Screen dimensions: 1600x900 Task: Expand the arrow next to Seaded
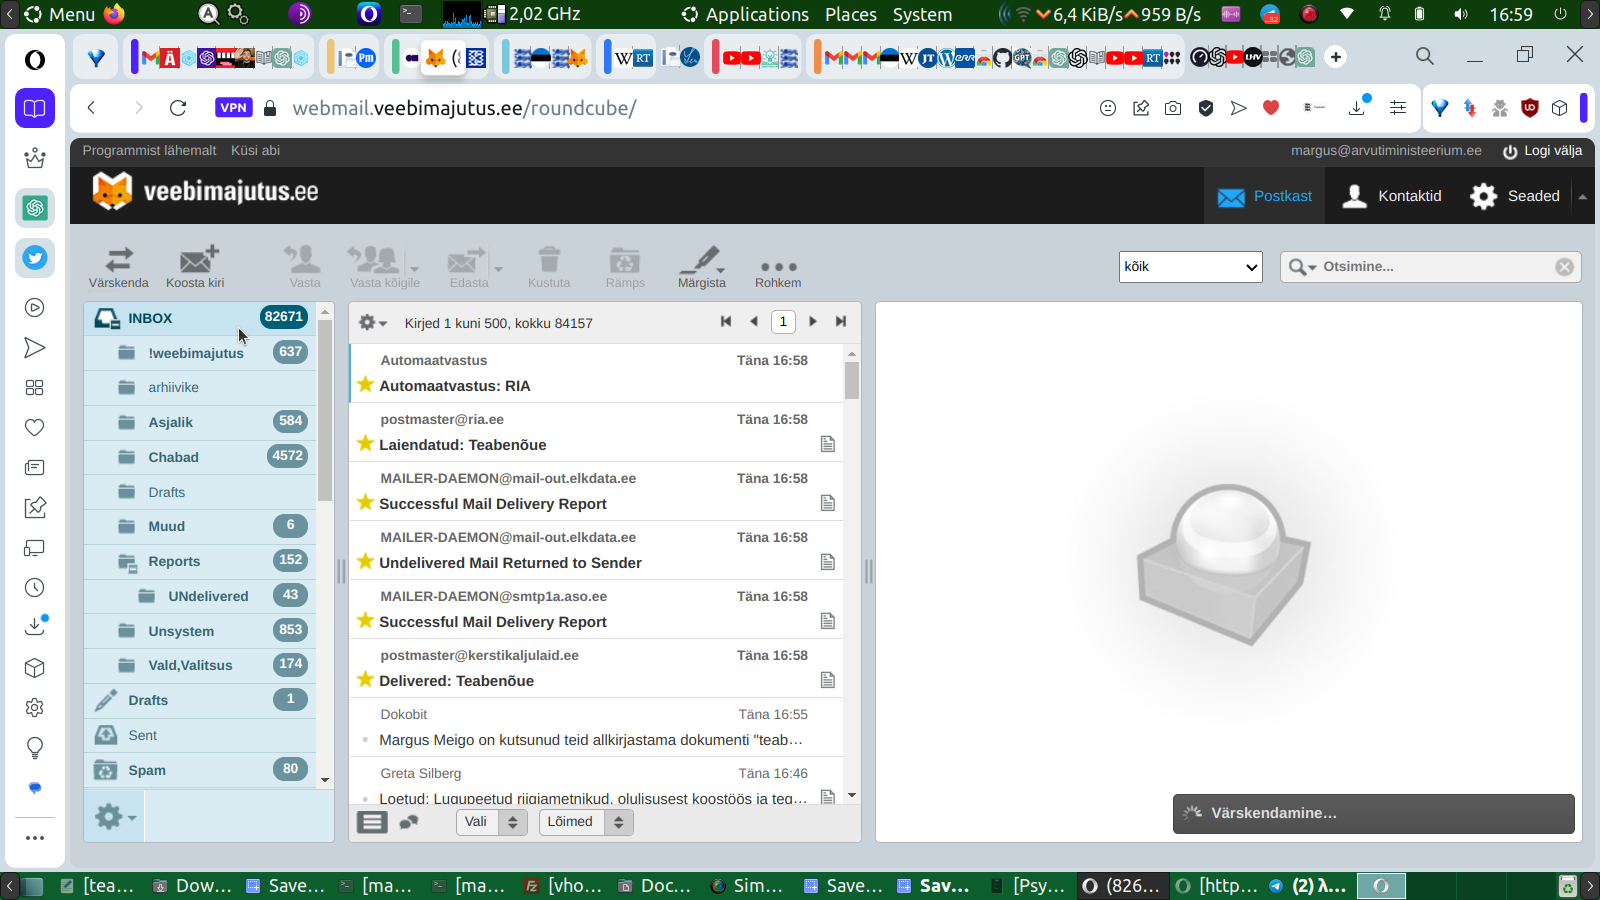(1583, 197)
